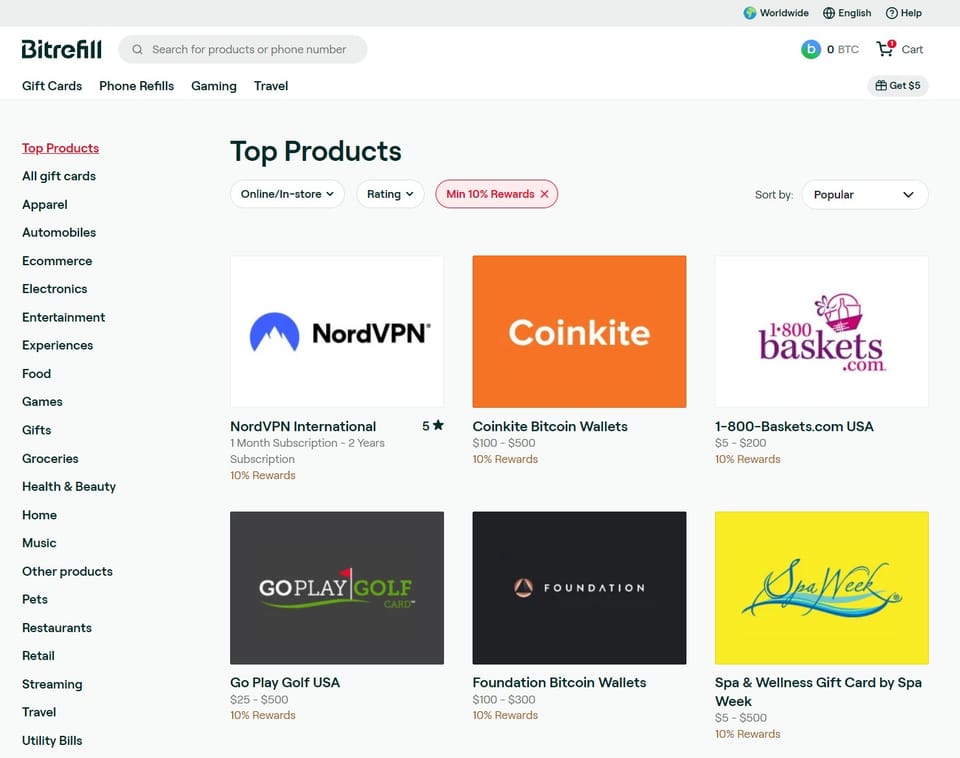Click the 0 BTC balance text
Image resolution: width=960 pixels, height=758 pixels.
[x=842, y=50]
